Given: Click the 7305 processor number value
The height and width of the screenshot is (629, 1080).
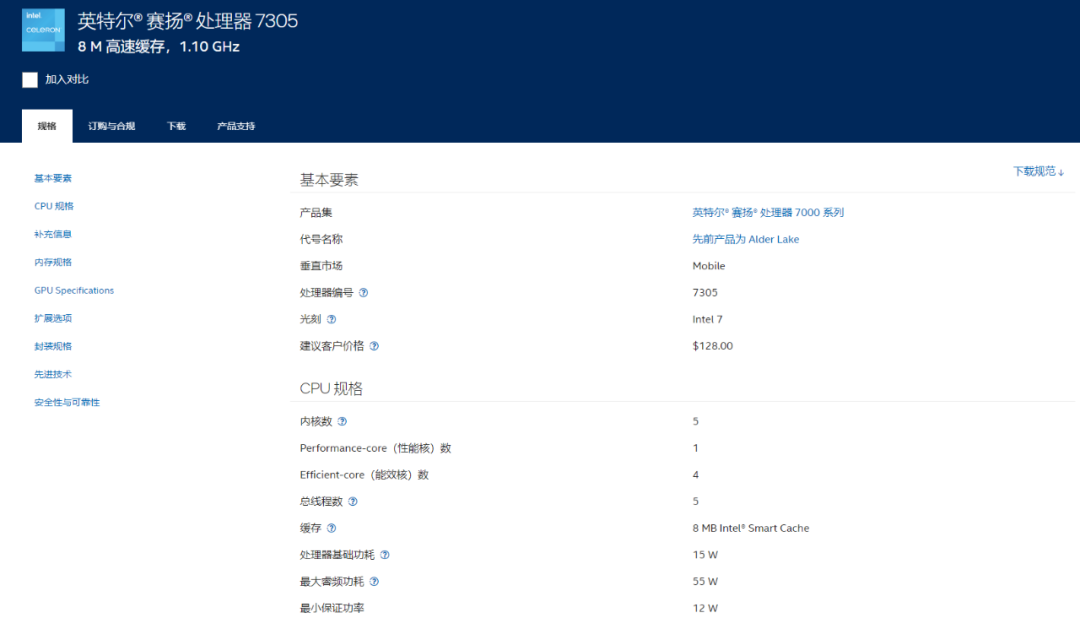Looking at the screenshot, I should pos(705,293).
